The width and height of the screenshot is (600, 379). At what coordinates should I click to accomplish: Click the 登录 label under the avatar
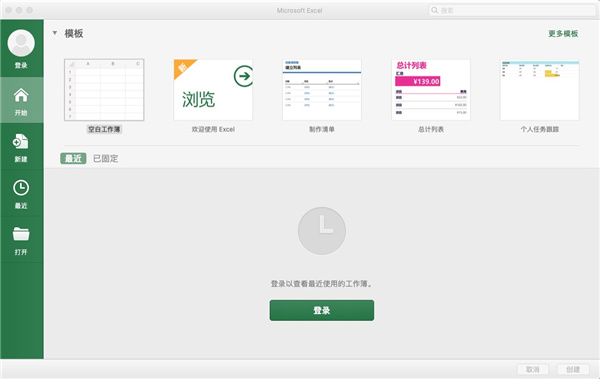pos(21,65)
